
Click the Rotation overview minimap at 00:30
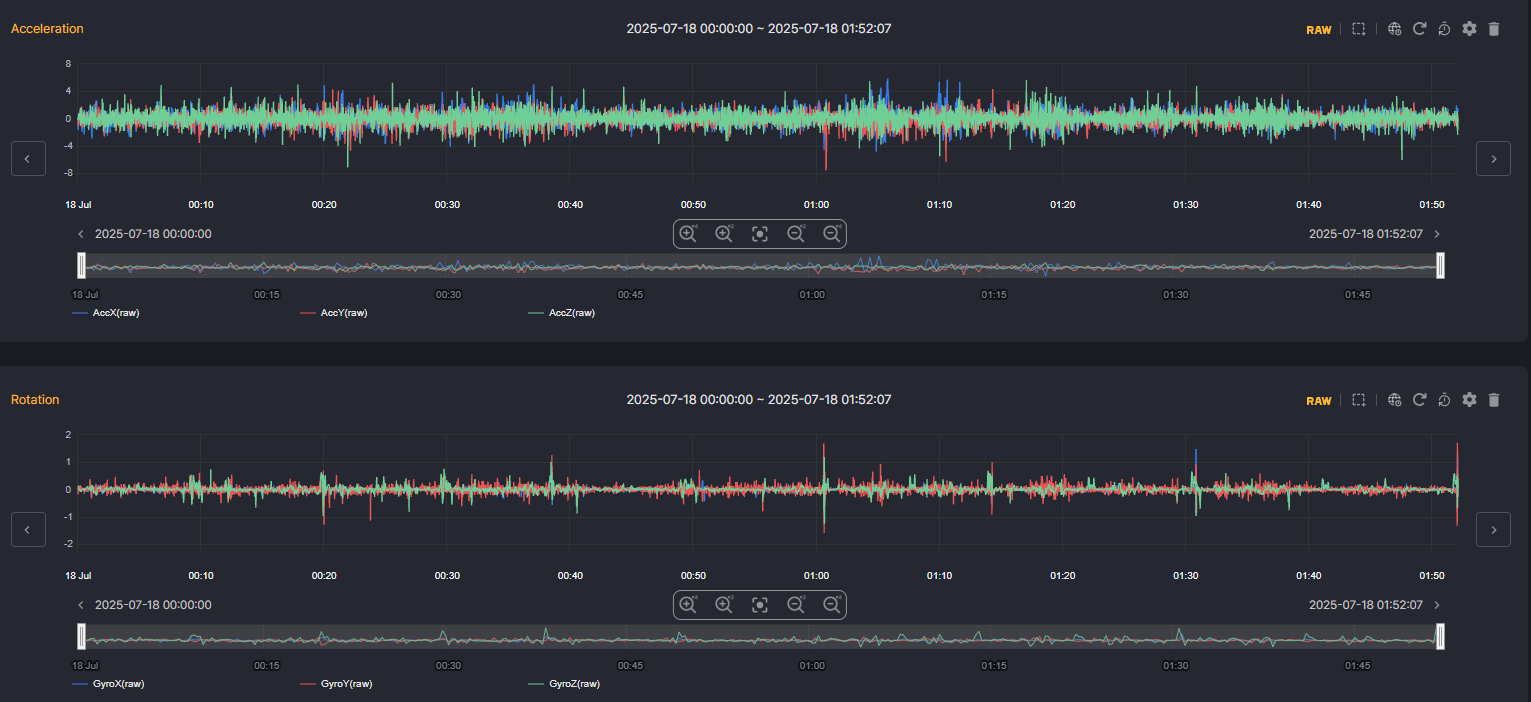click(x=448, y=637)
